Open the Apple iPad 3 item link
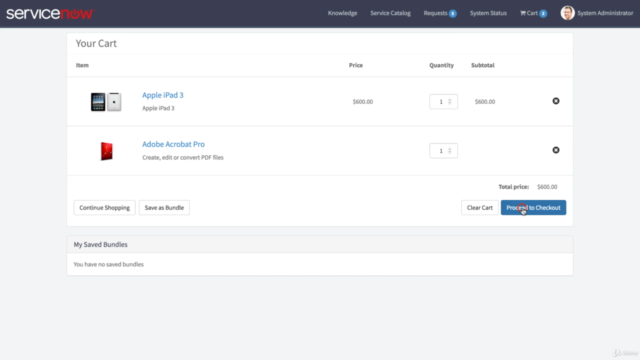 [x=162, y=95]
